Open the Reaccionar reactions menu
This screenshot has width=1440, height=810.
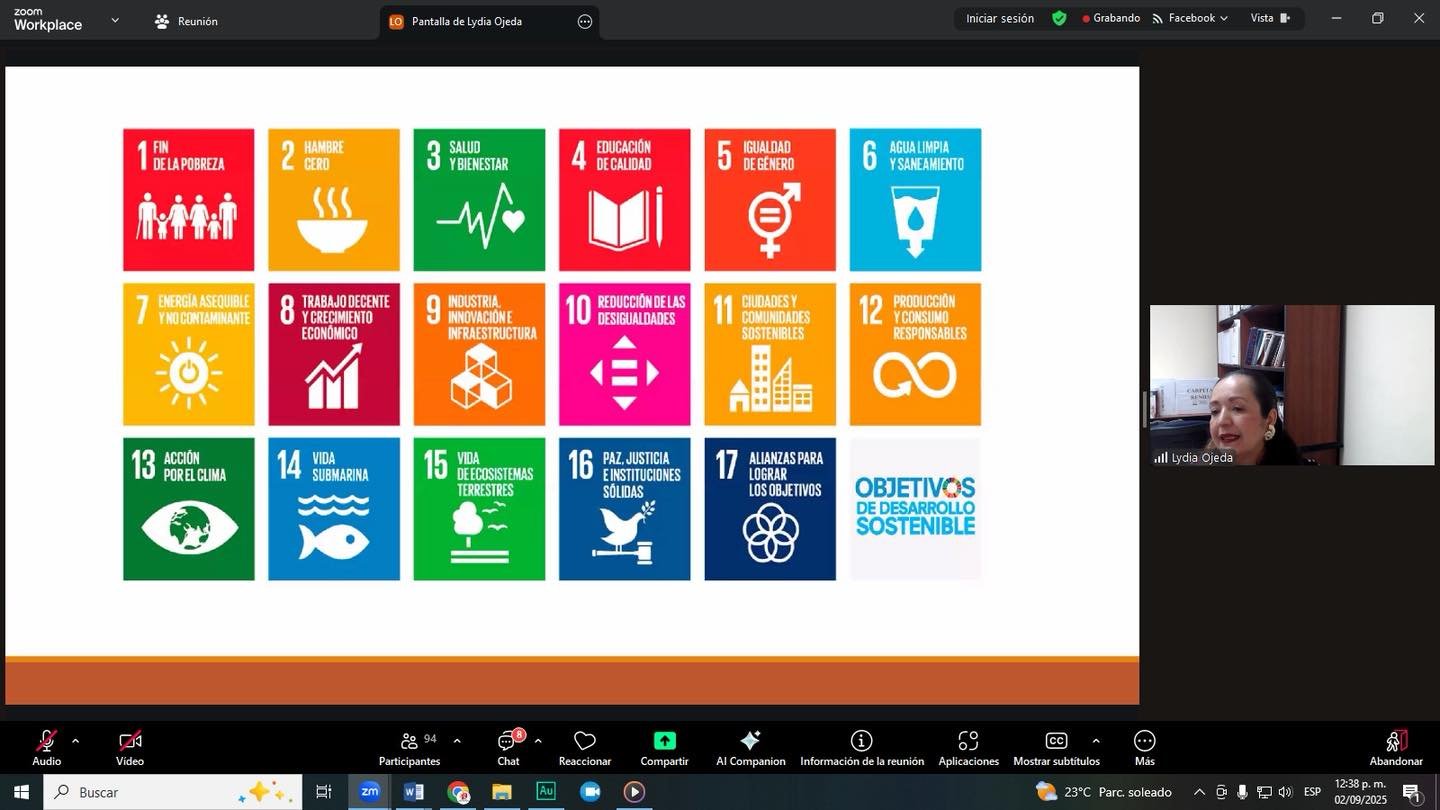pos(585,748)
